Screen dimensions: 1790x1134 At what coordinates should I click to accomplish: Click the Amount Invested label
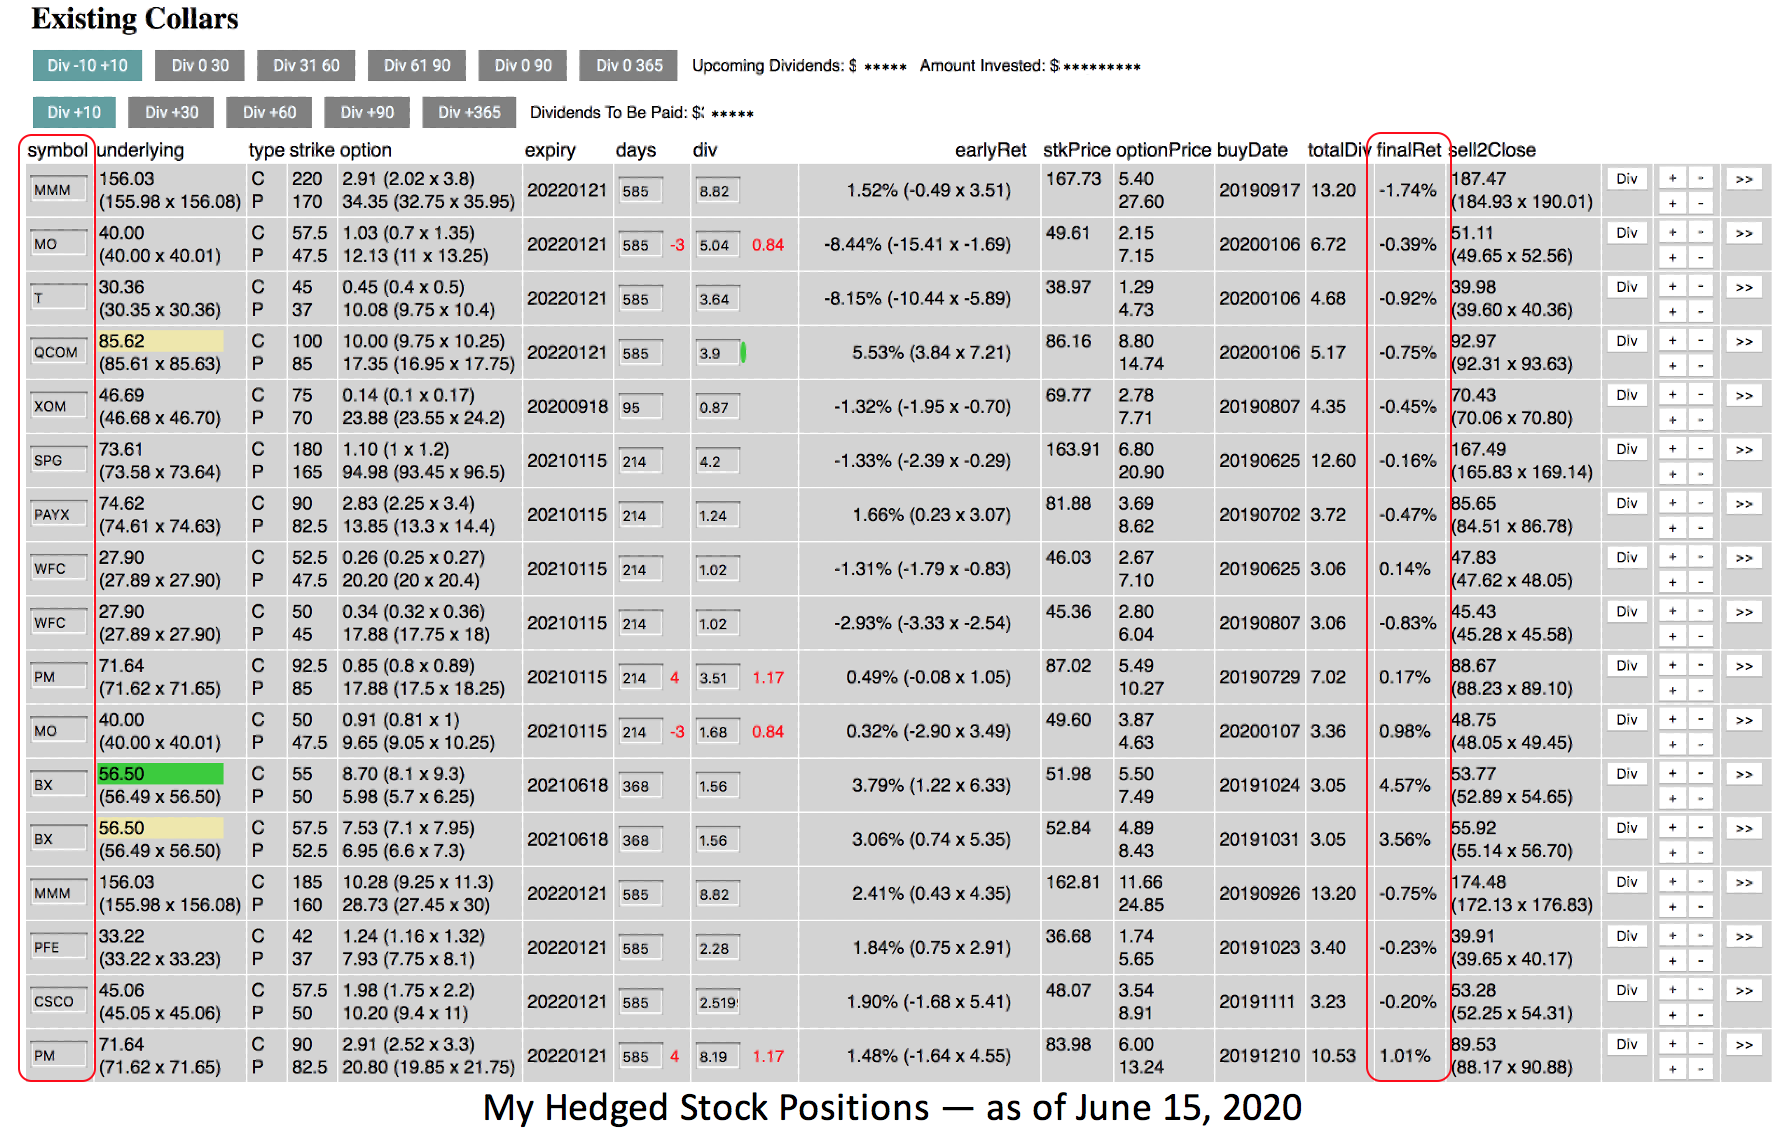989,66
